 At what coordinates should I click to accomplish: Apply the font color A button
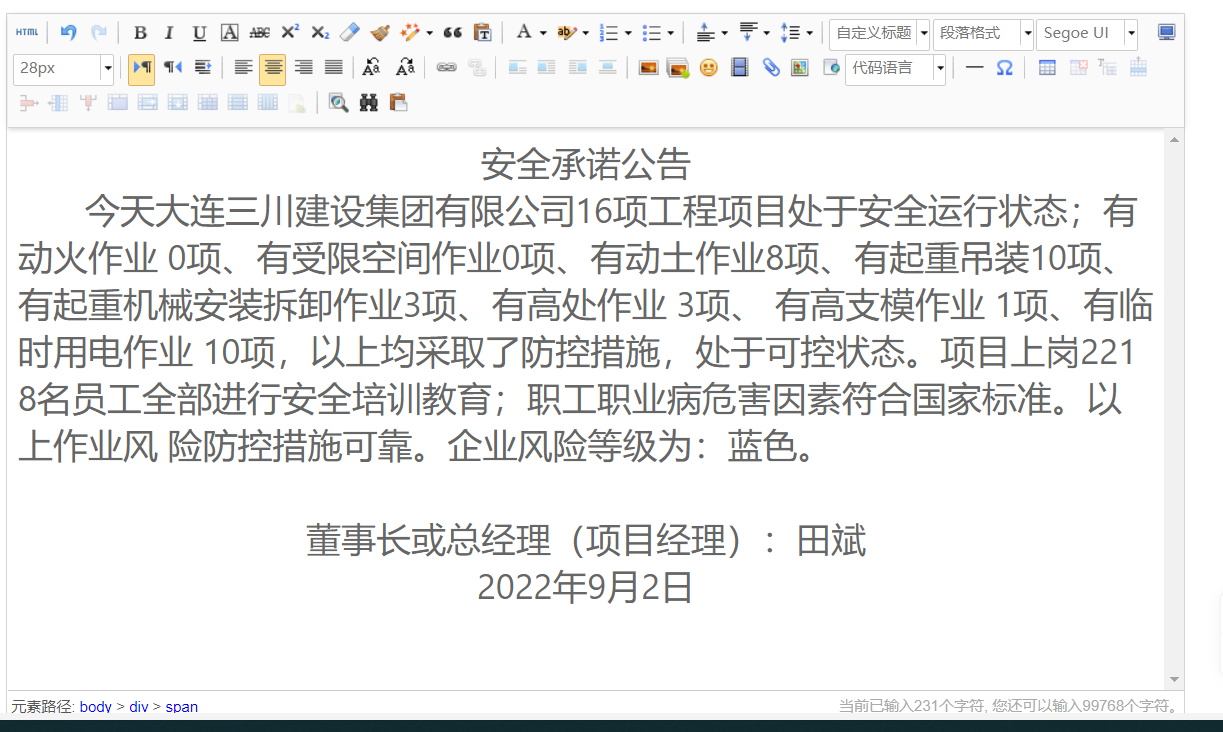click(523, 32)
